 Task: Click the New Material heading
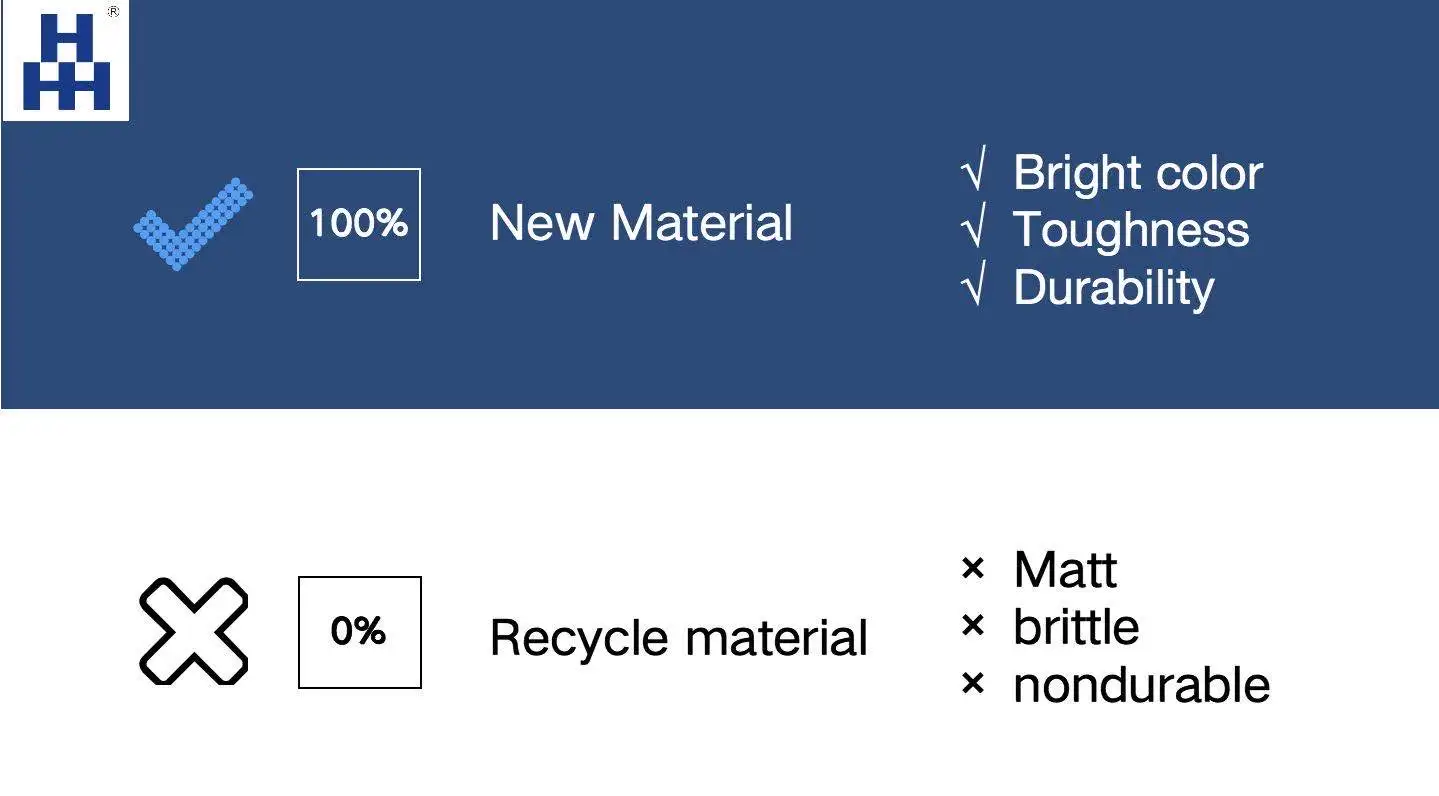point(641,223)
